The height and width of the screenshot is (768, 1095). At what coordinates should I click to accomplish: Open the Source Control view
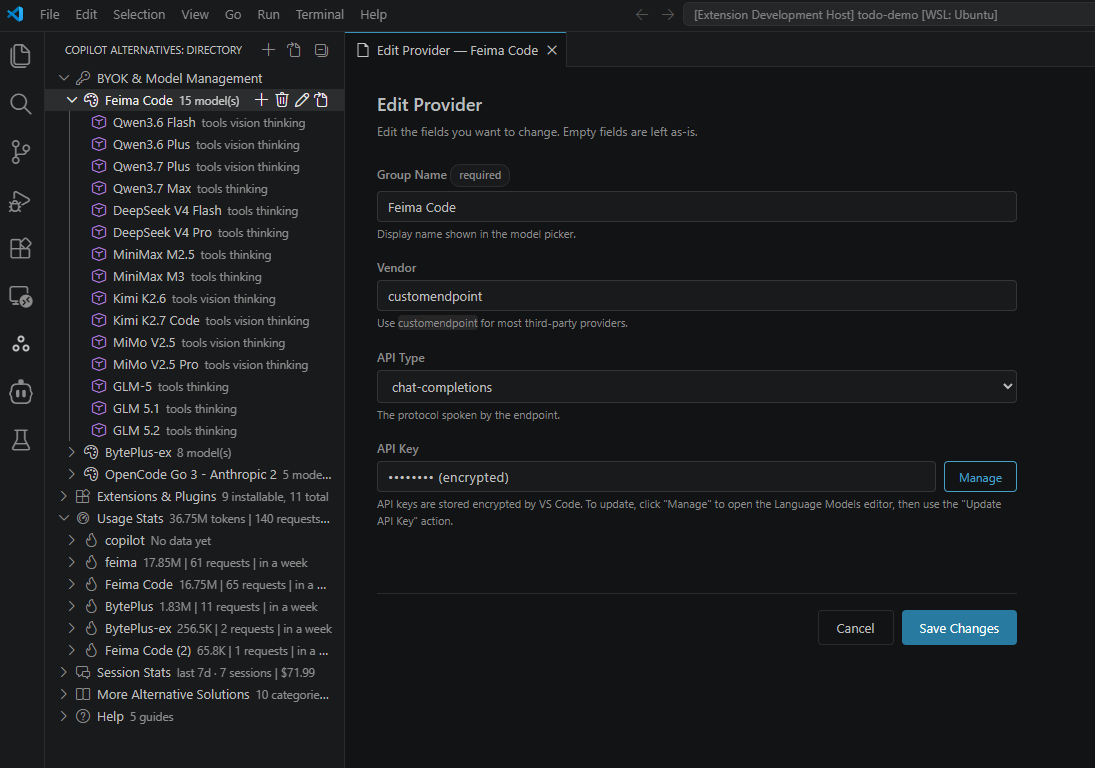21,152
